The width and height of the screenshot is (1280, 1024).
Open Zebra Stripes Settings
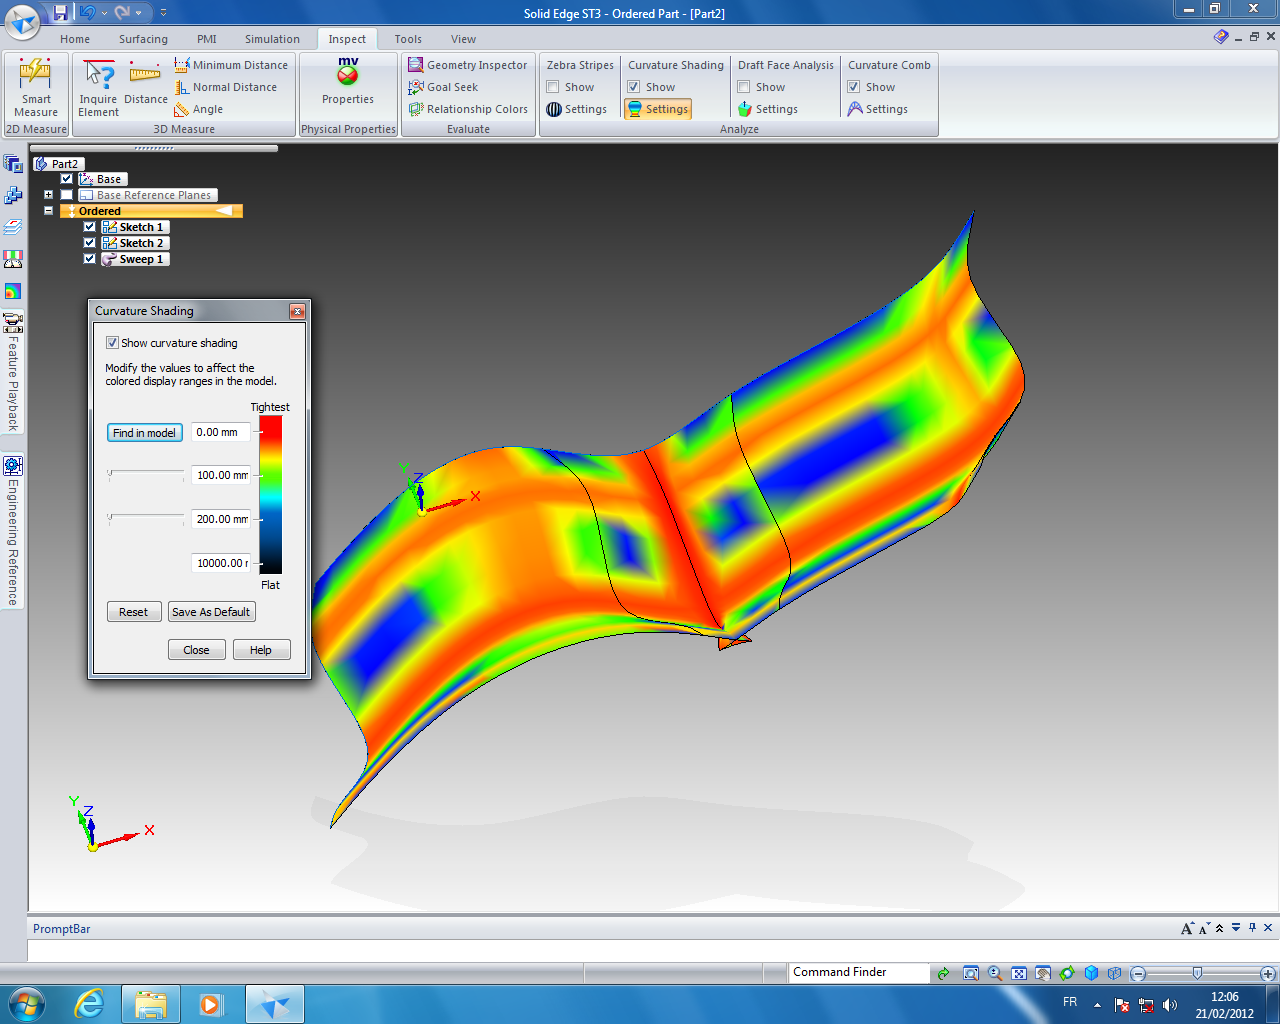577,109
